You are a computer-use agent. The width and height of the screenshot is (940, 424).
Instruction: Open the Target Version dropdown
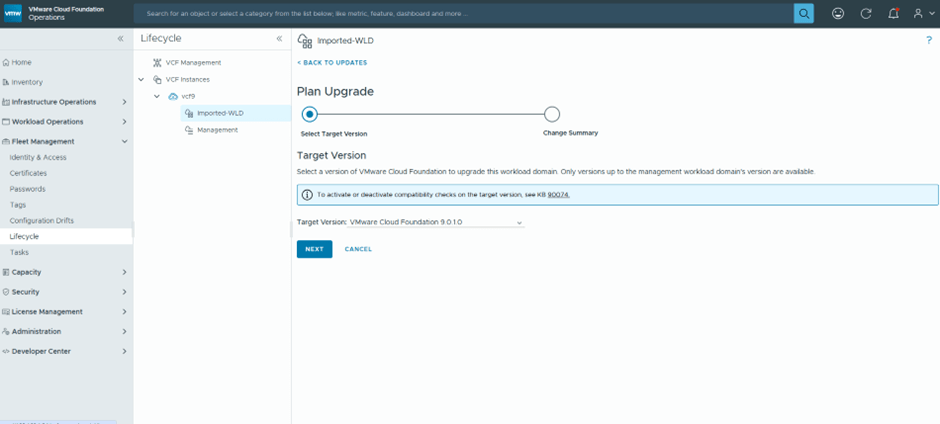point(435,222)
